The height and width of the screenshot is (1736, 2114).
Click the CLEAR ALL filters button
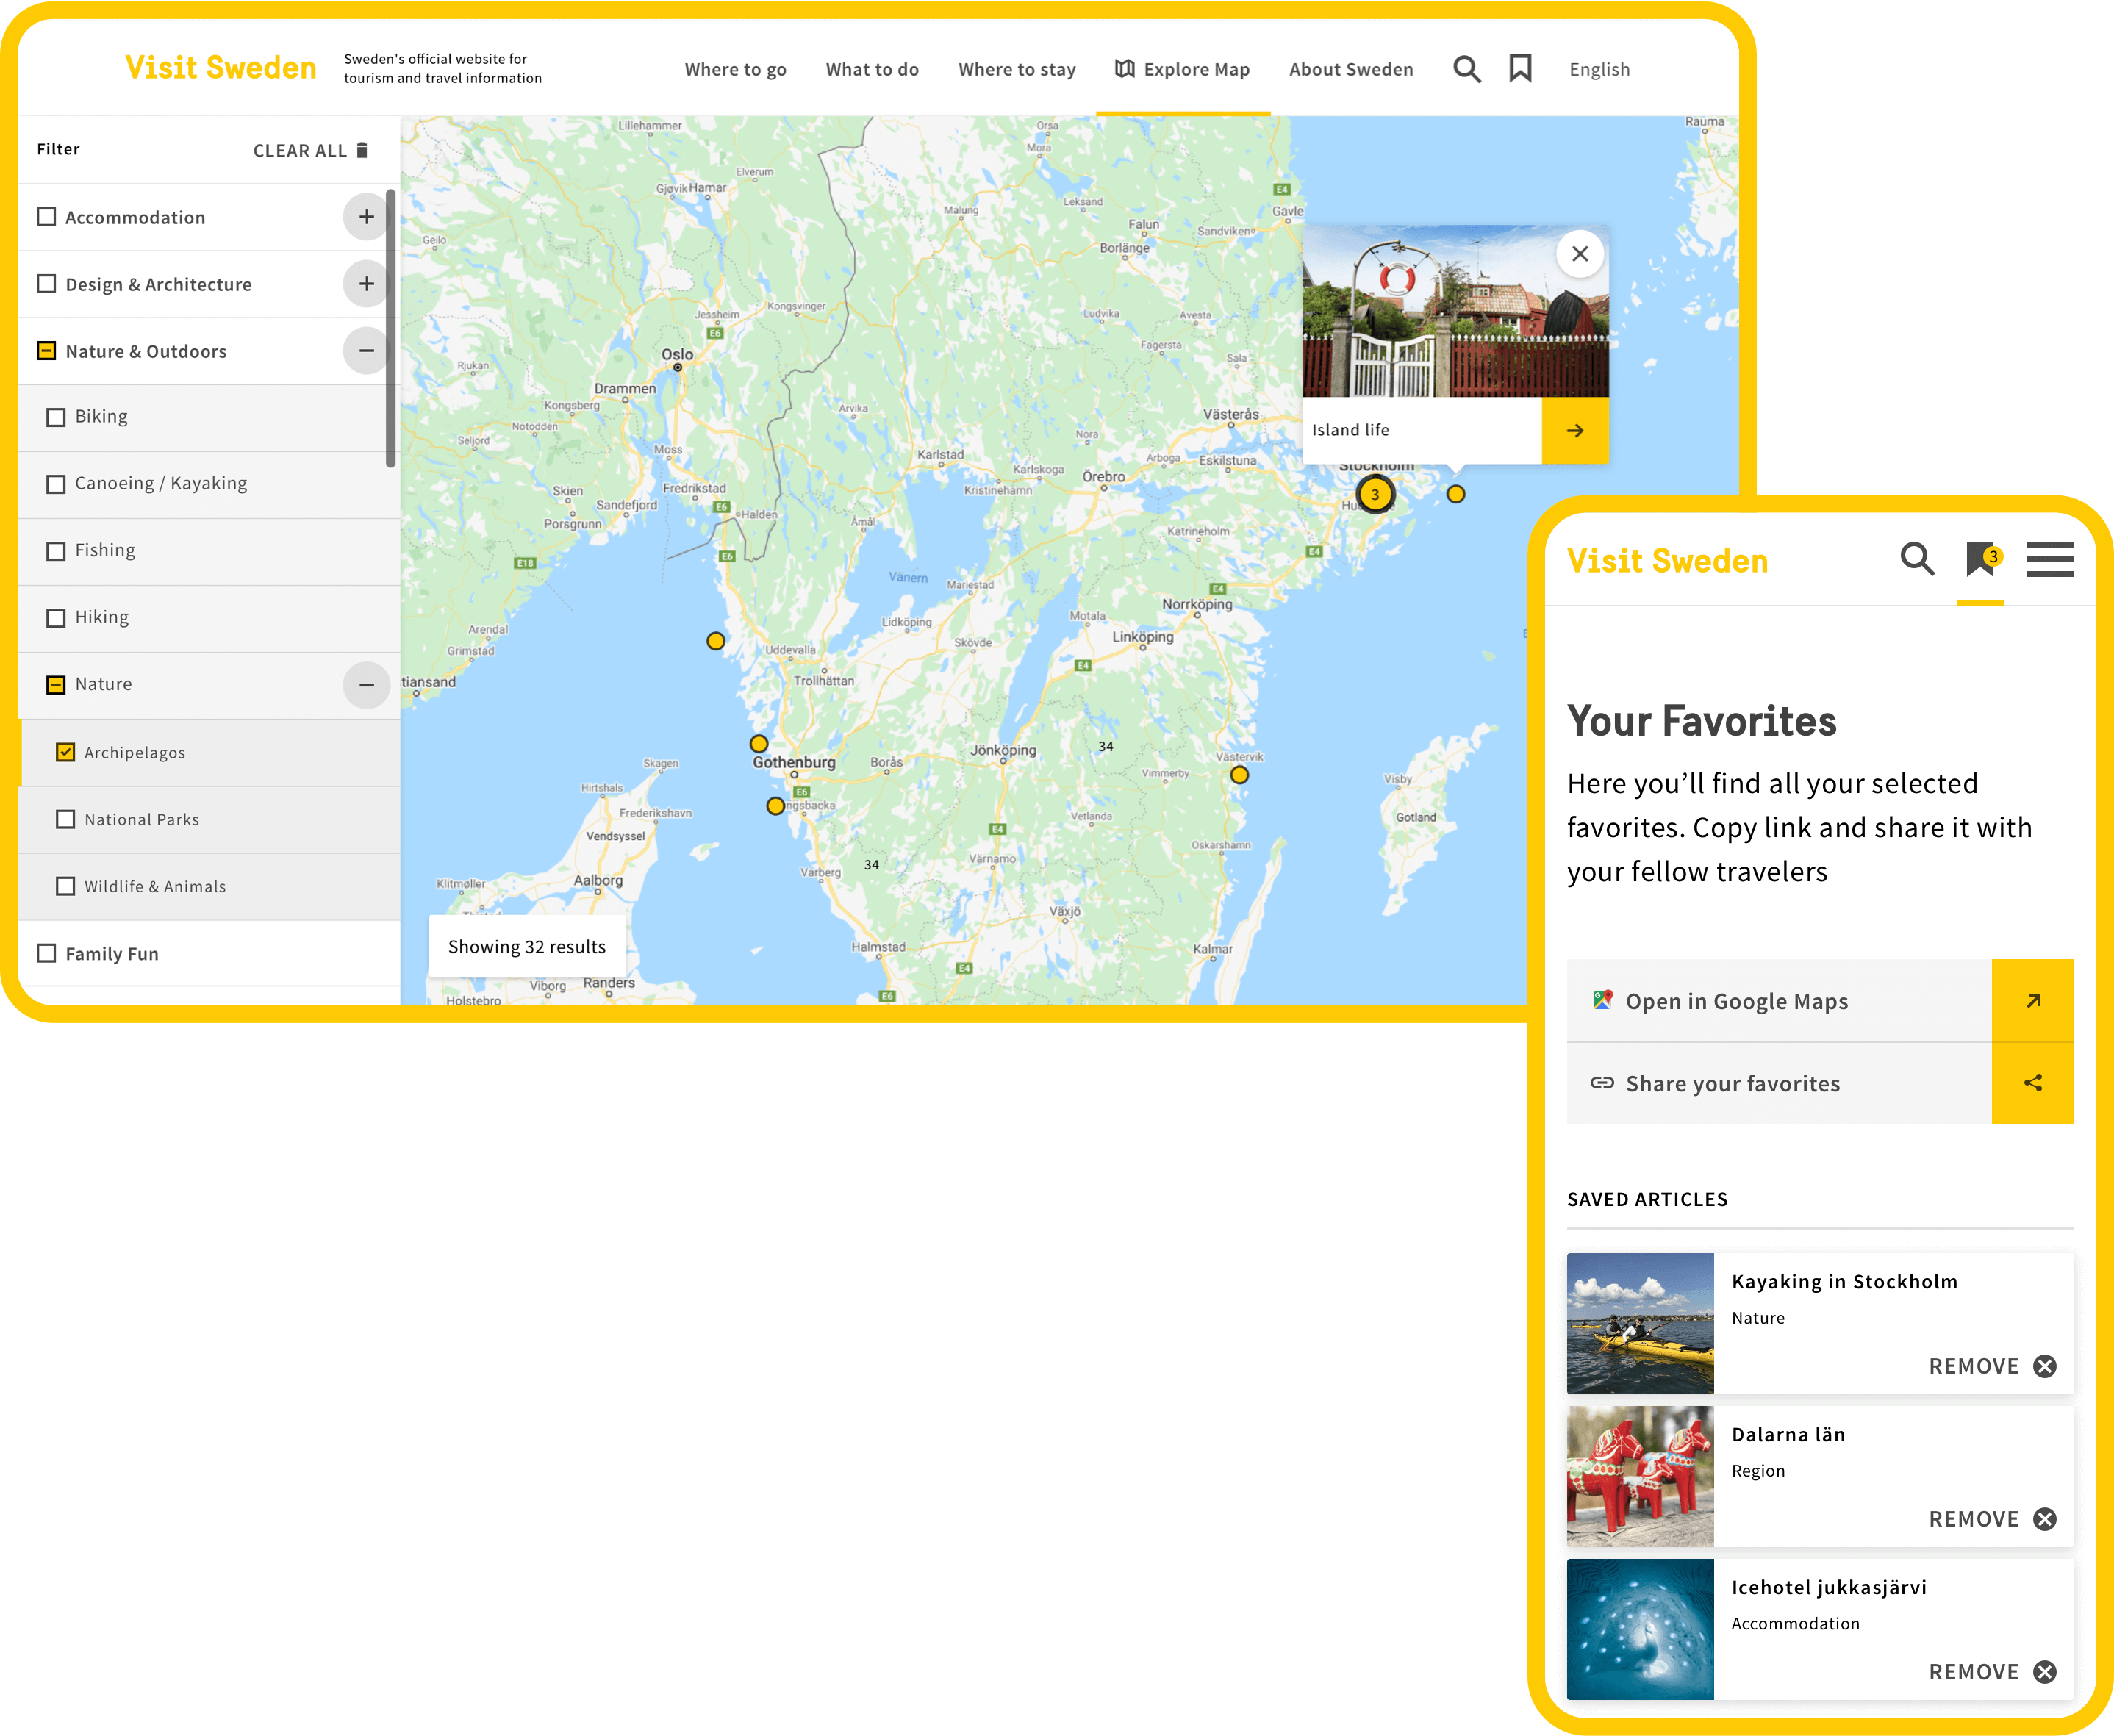[x=310, y=150]
